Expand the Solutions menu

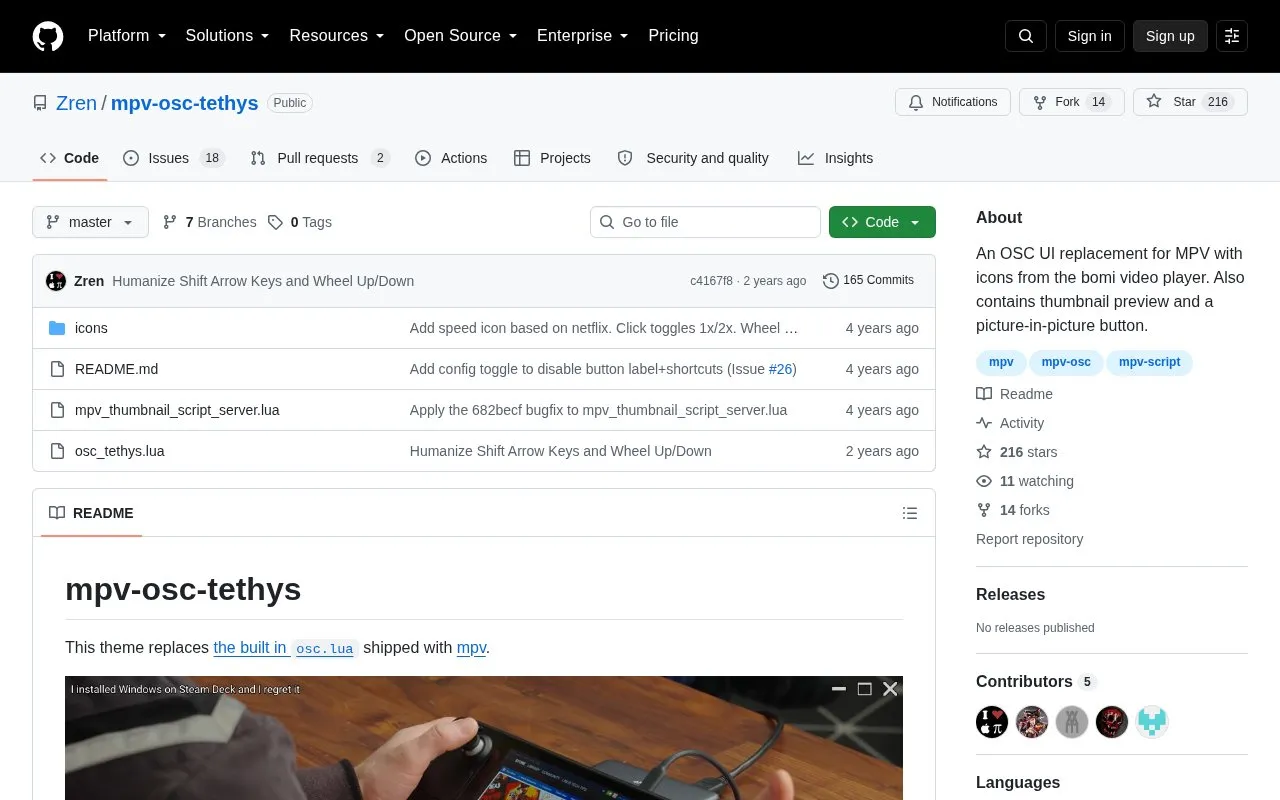pos(227,36)
